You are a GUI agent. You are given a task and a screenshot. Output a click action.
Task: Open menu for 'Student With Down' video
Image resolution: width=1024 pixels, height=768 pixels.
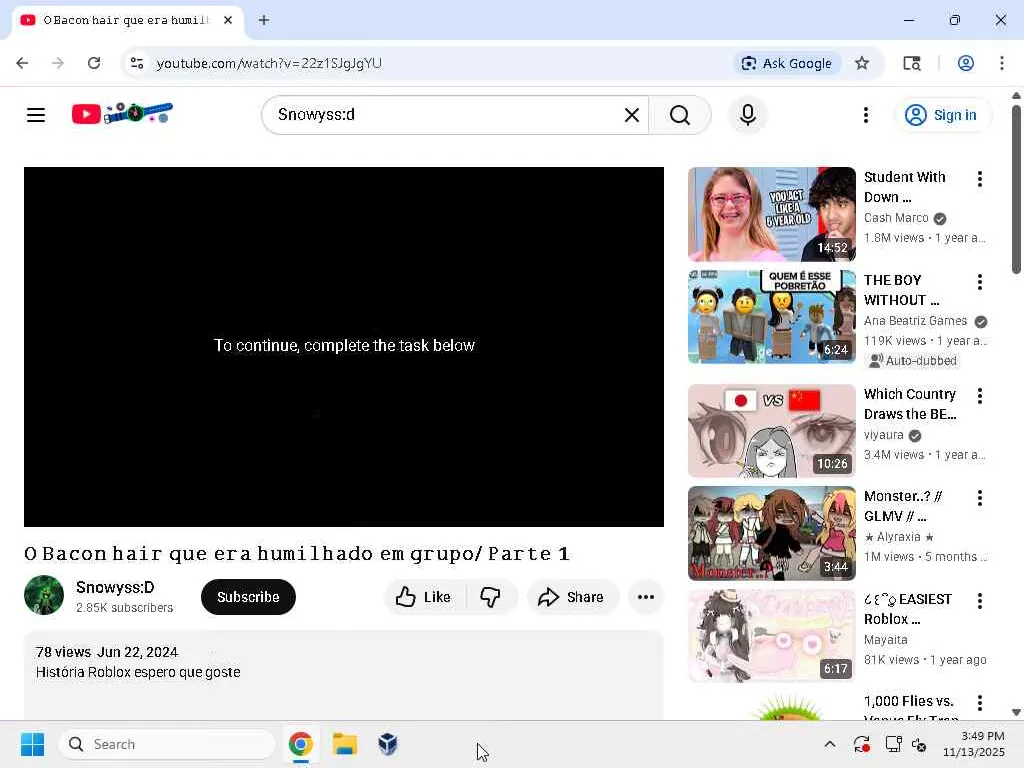coord(980,179)
